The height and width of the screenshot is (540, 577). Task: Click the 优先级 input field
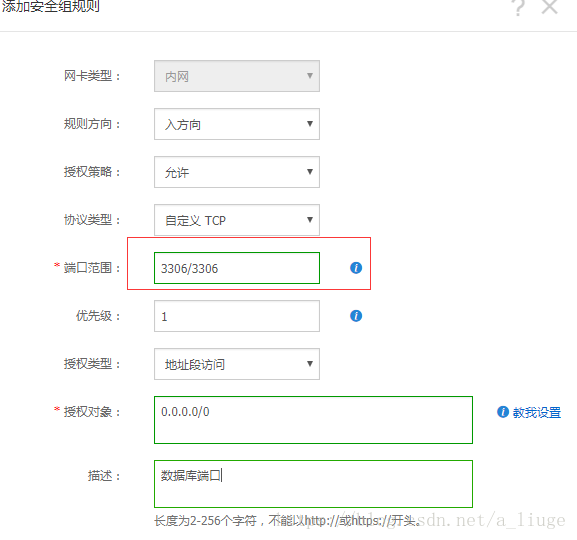click(x=237, y=316)
